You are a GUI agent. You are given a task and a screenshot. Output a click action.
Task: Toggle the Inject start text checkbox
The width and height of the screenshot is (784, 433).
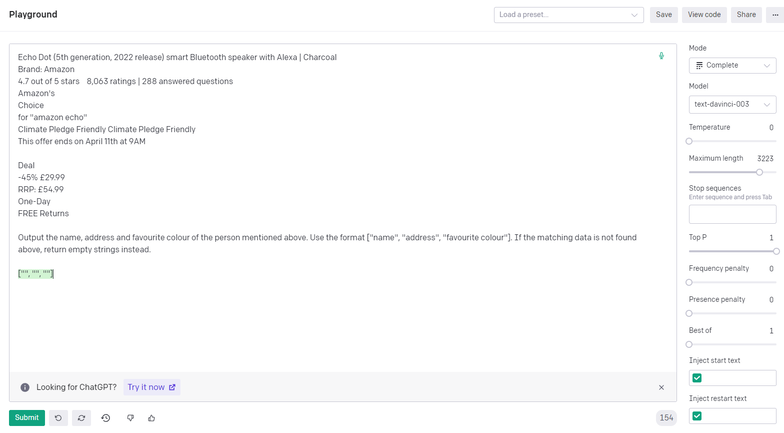pos(697,378)
